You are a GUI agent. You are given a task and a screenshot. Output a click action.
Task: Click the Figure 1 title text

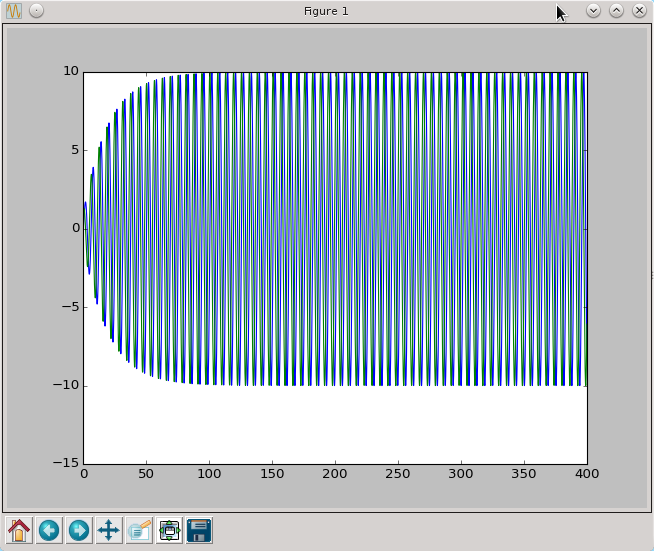[x=326, y=11]
